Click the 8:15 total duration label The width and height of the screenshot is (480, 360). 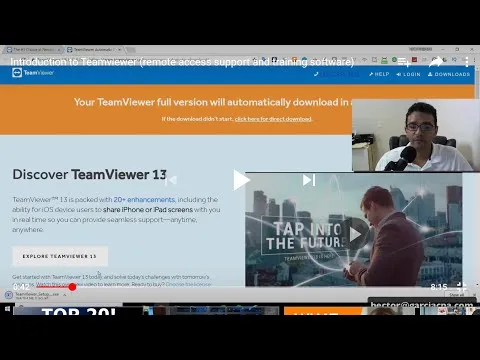(x=439, y=287)
